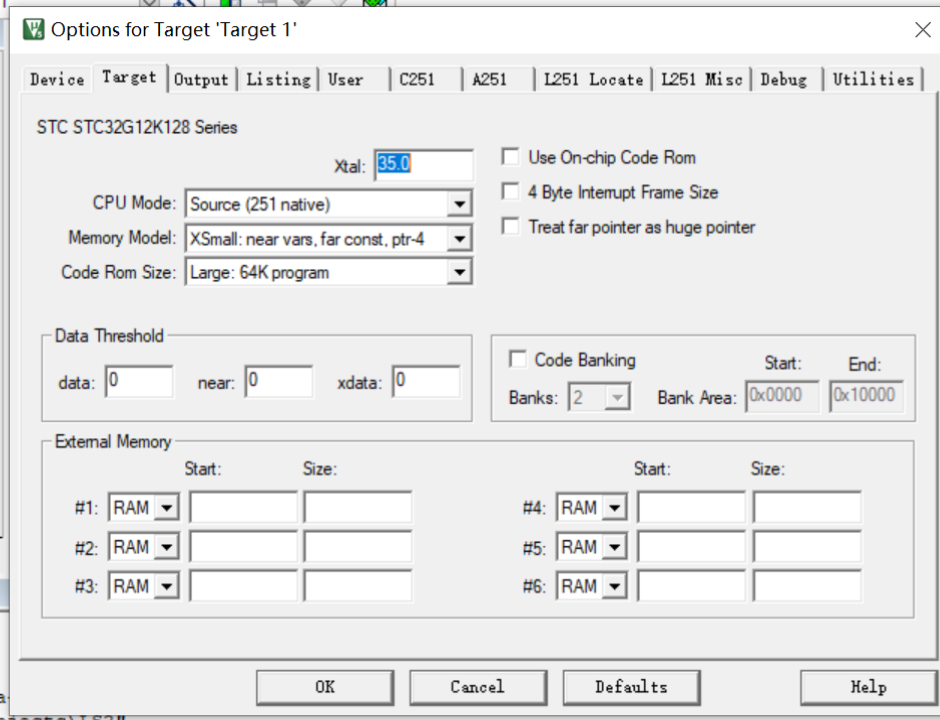Open the L251 Misc tab
This screenshot has width=940, height=720.
(701, 80)
